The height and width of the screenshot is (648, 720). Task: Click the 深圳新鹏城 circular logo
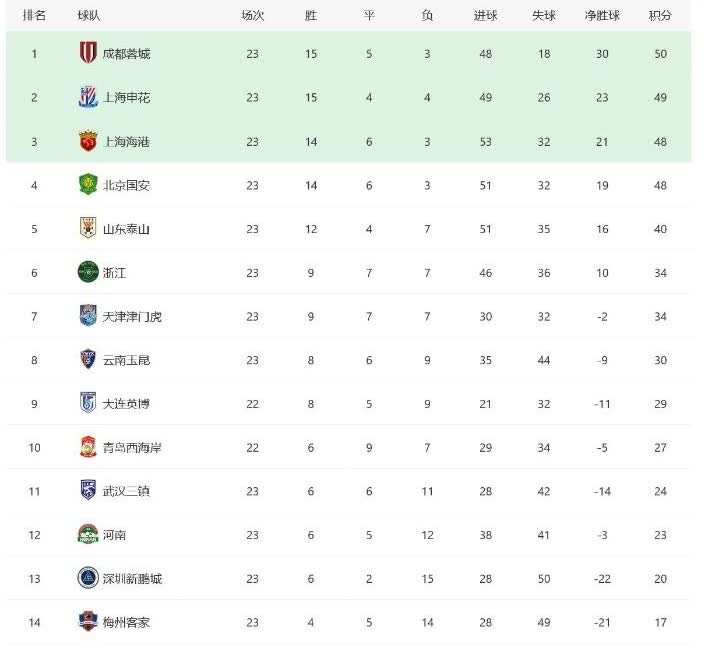88,578
